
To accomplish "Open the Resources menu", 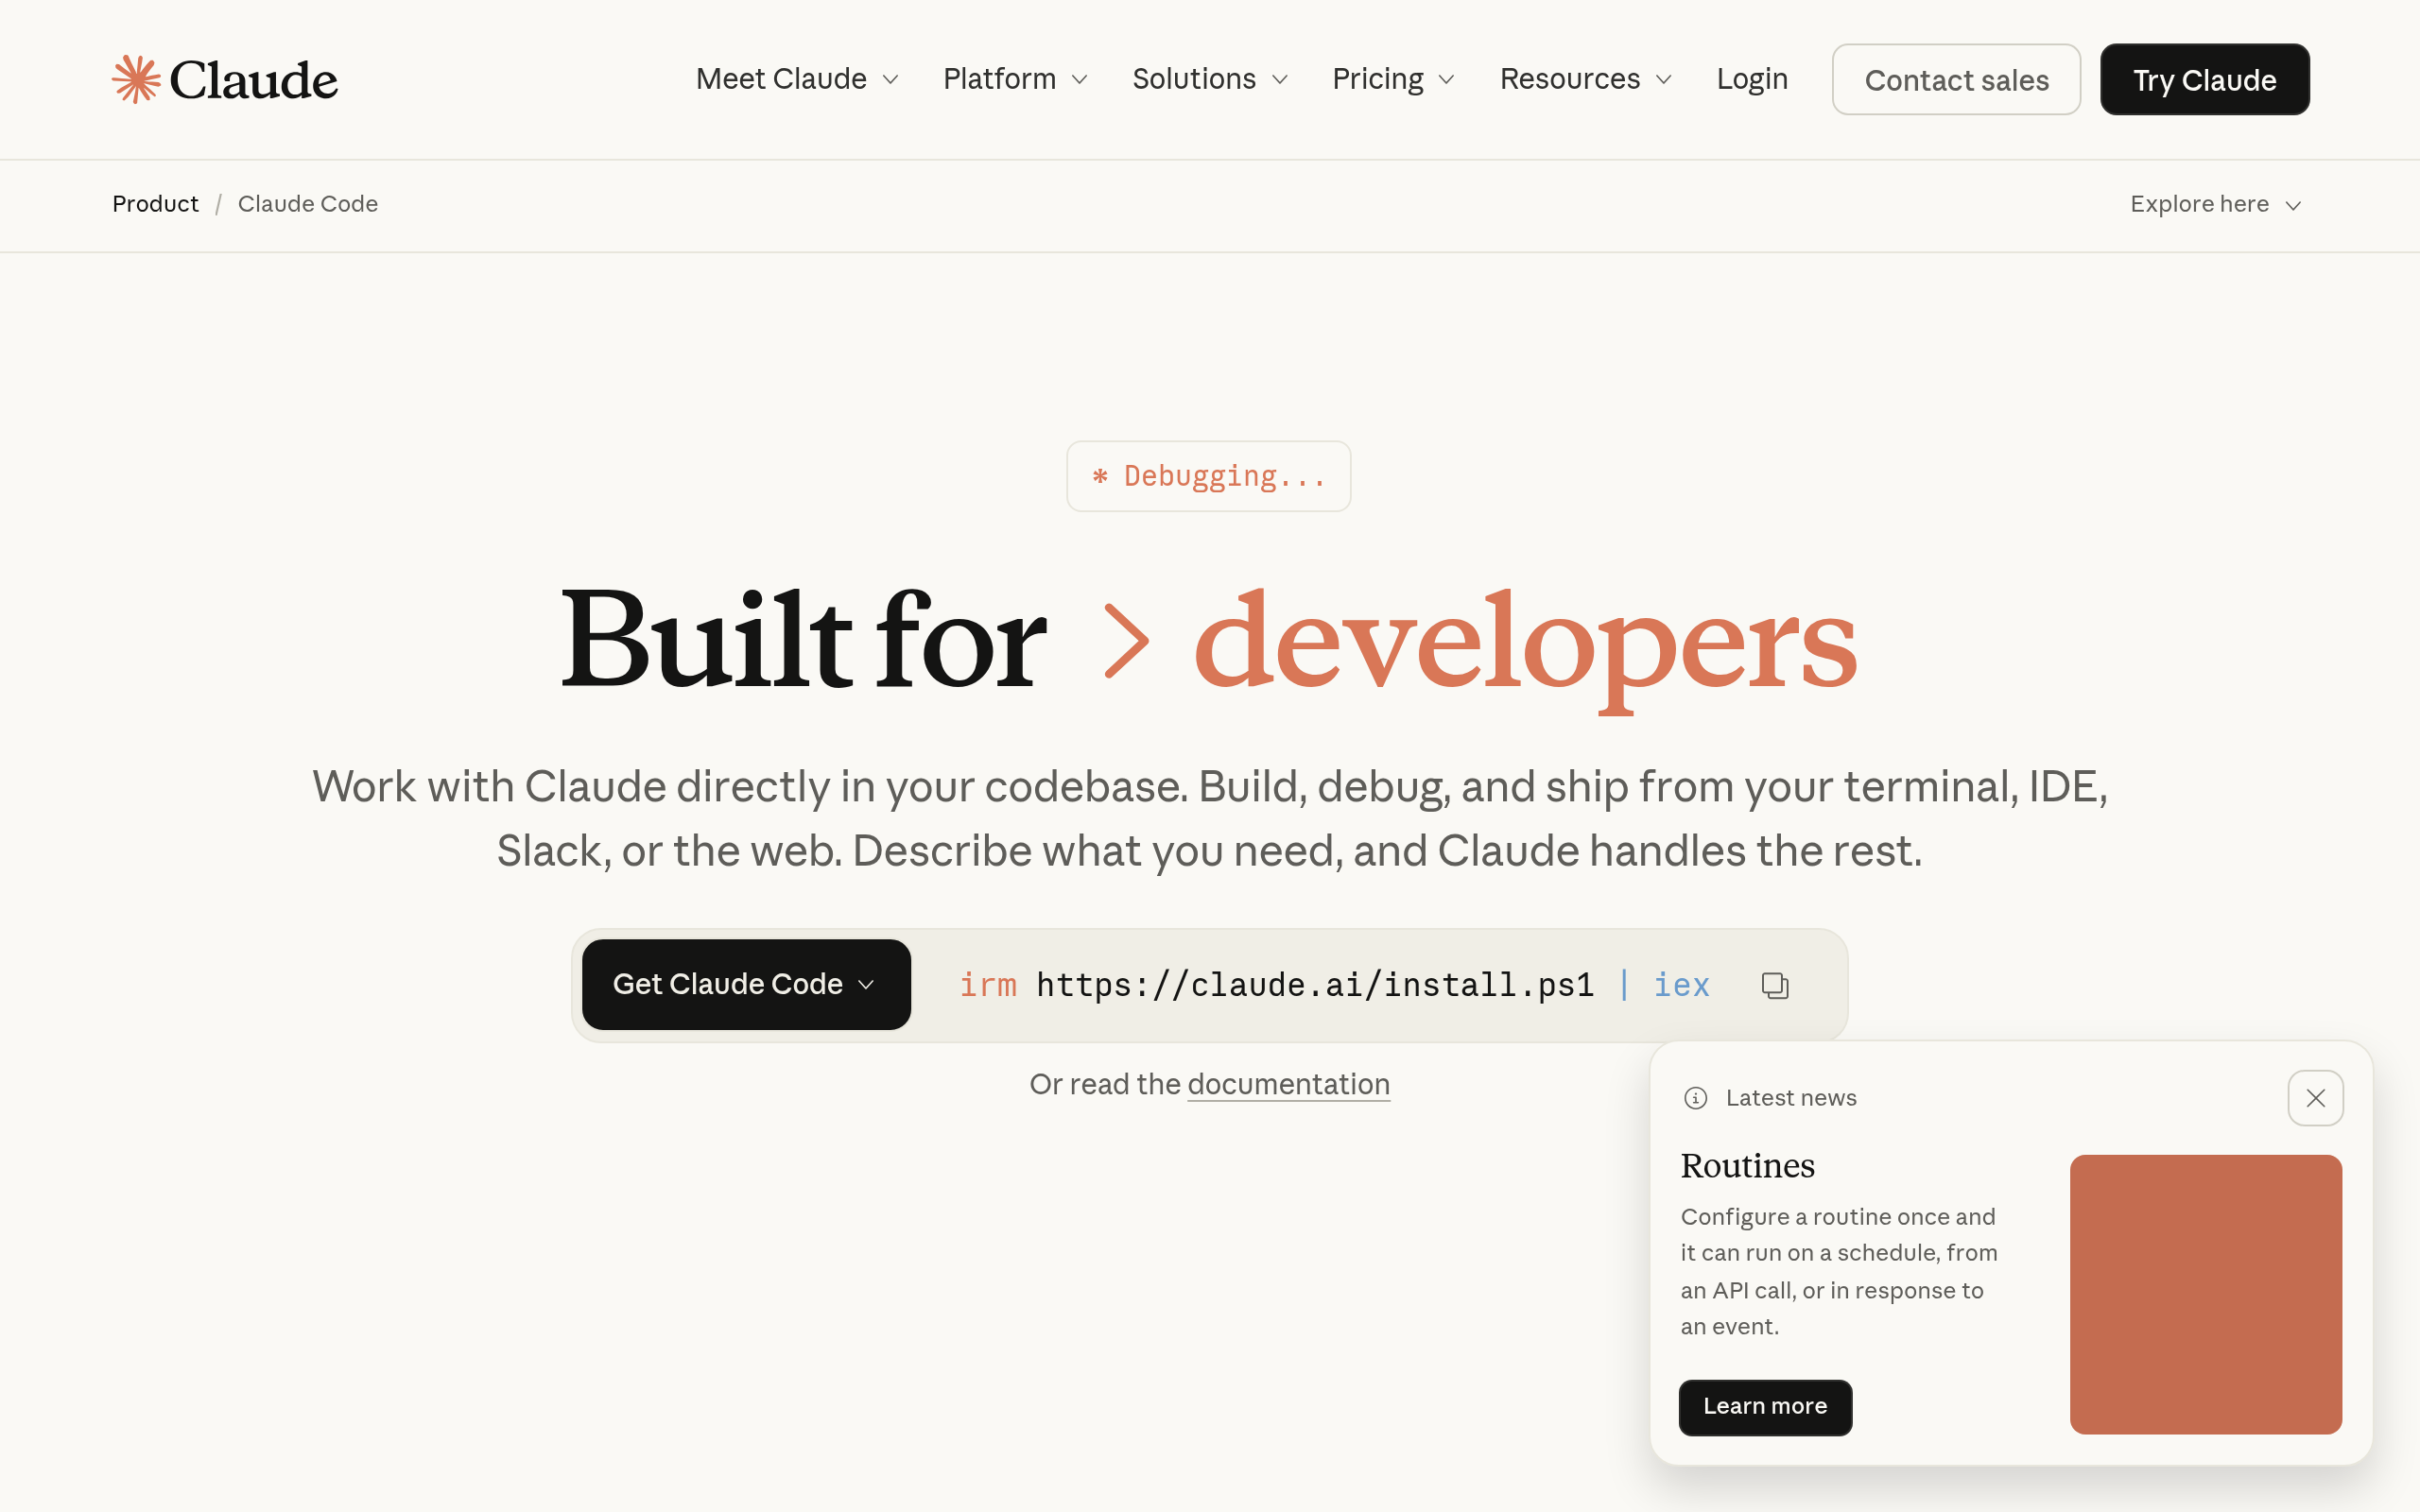I will tap(1586, 79).
